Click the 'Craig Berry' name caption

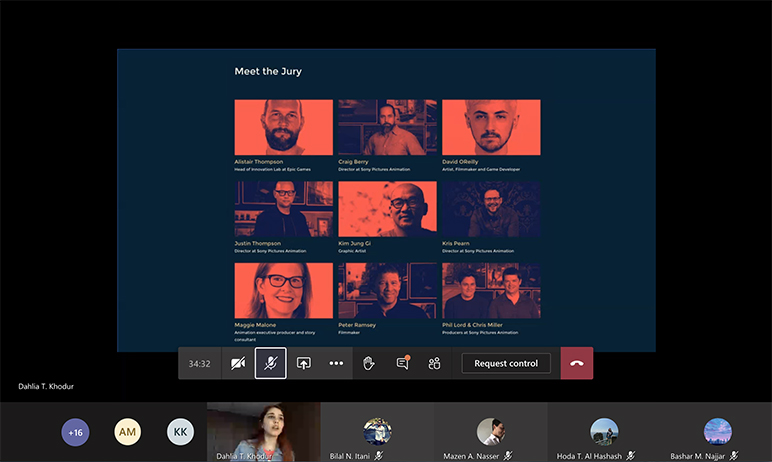point(353,162)
